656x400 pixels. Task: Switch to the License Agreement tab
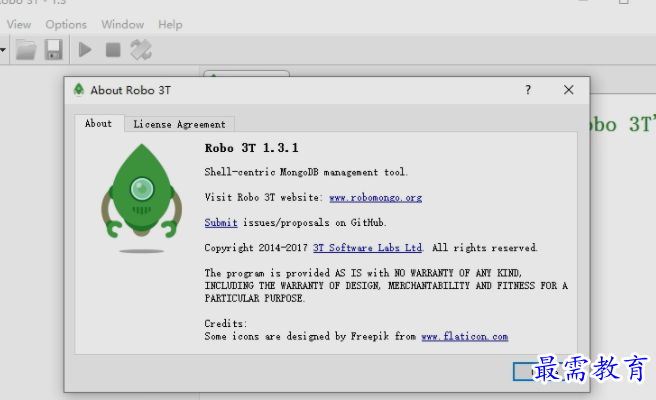(x=179, y=124)
